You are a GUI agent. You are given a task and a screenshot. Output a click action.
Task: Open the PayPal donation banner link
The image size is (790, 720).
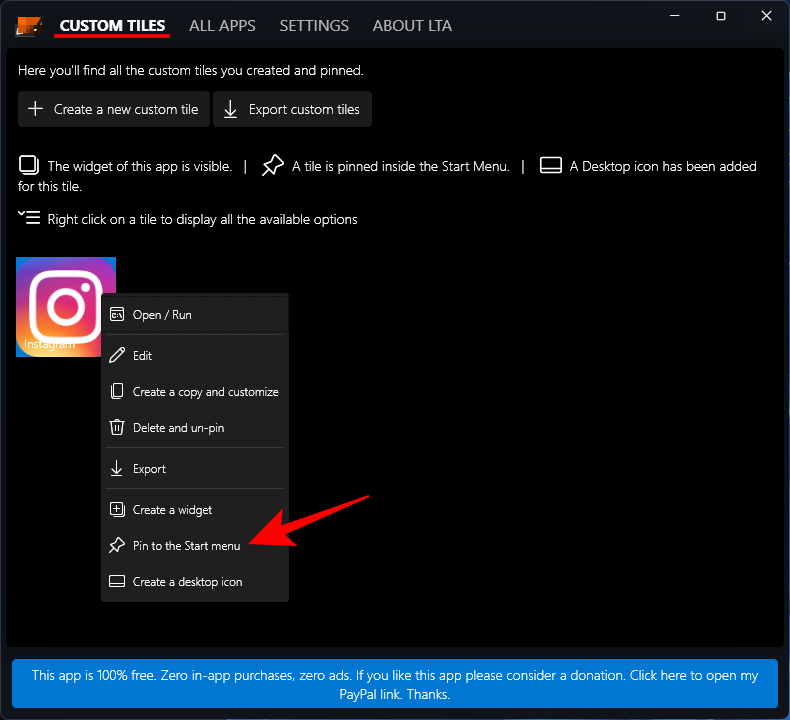click(394, 685)
